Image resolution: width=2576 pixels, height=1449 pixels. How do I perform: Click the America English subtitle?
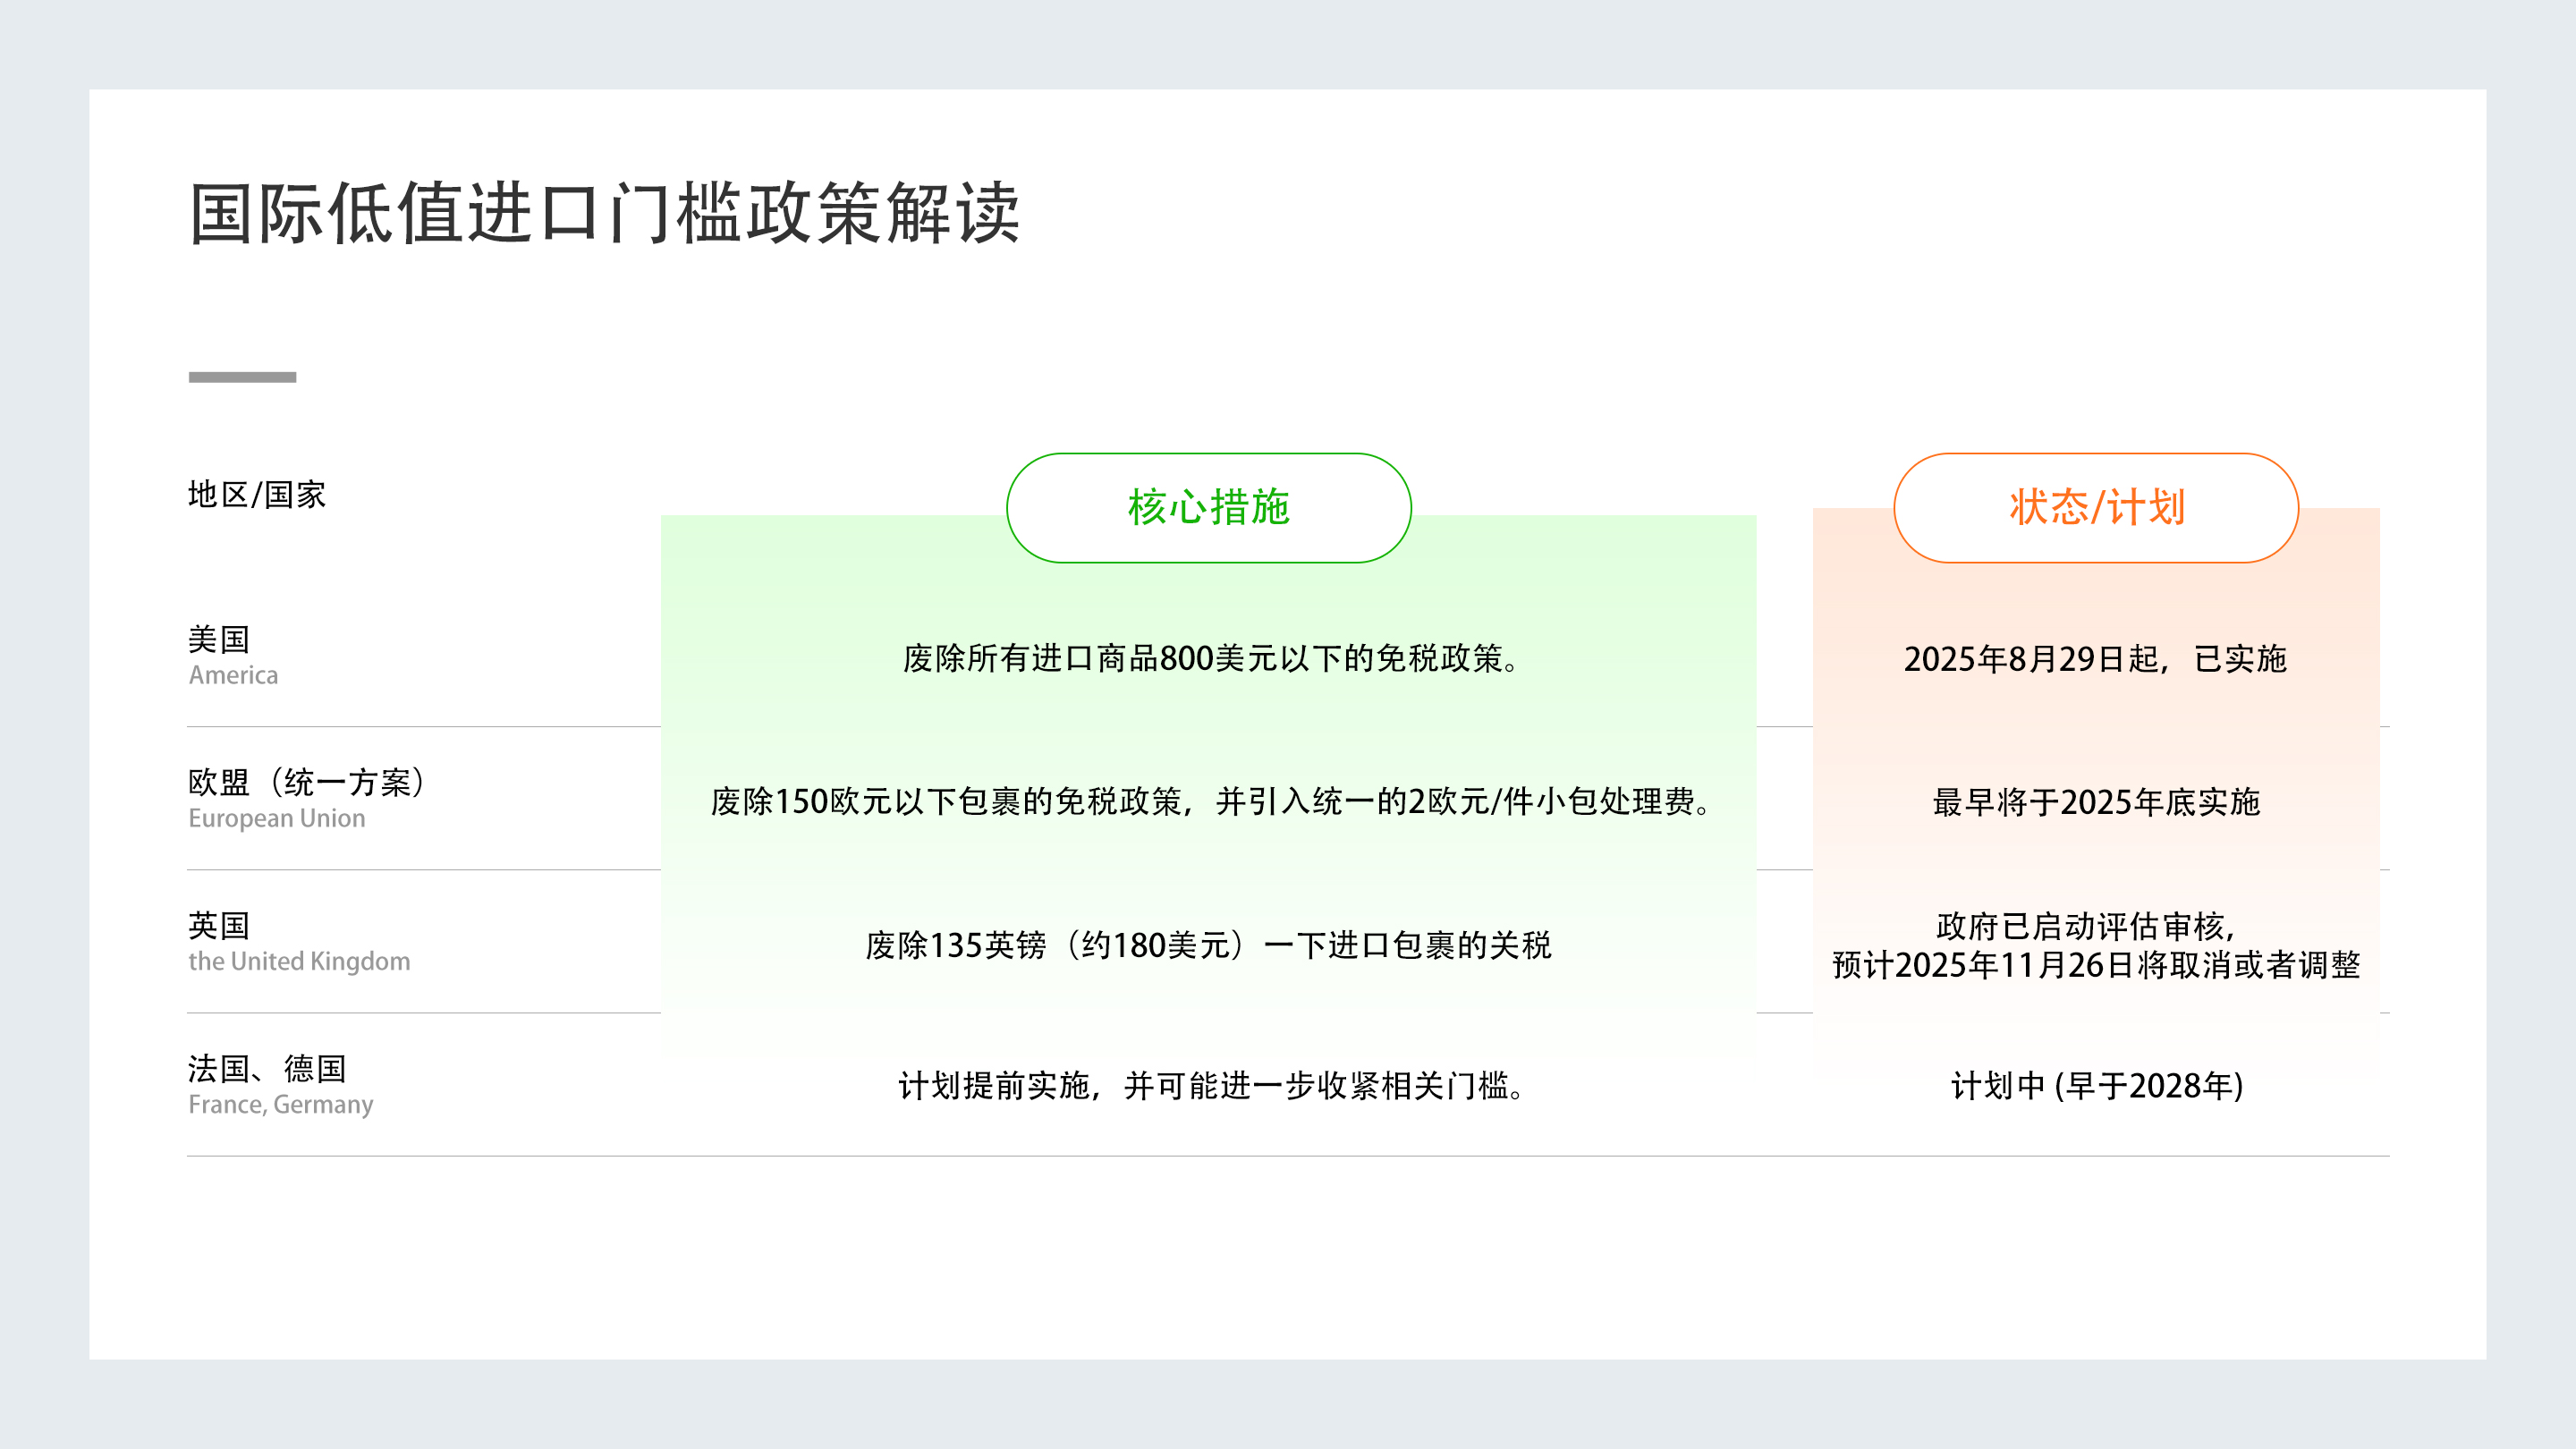pyautogui.click(x=233, y=675)
